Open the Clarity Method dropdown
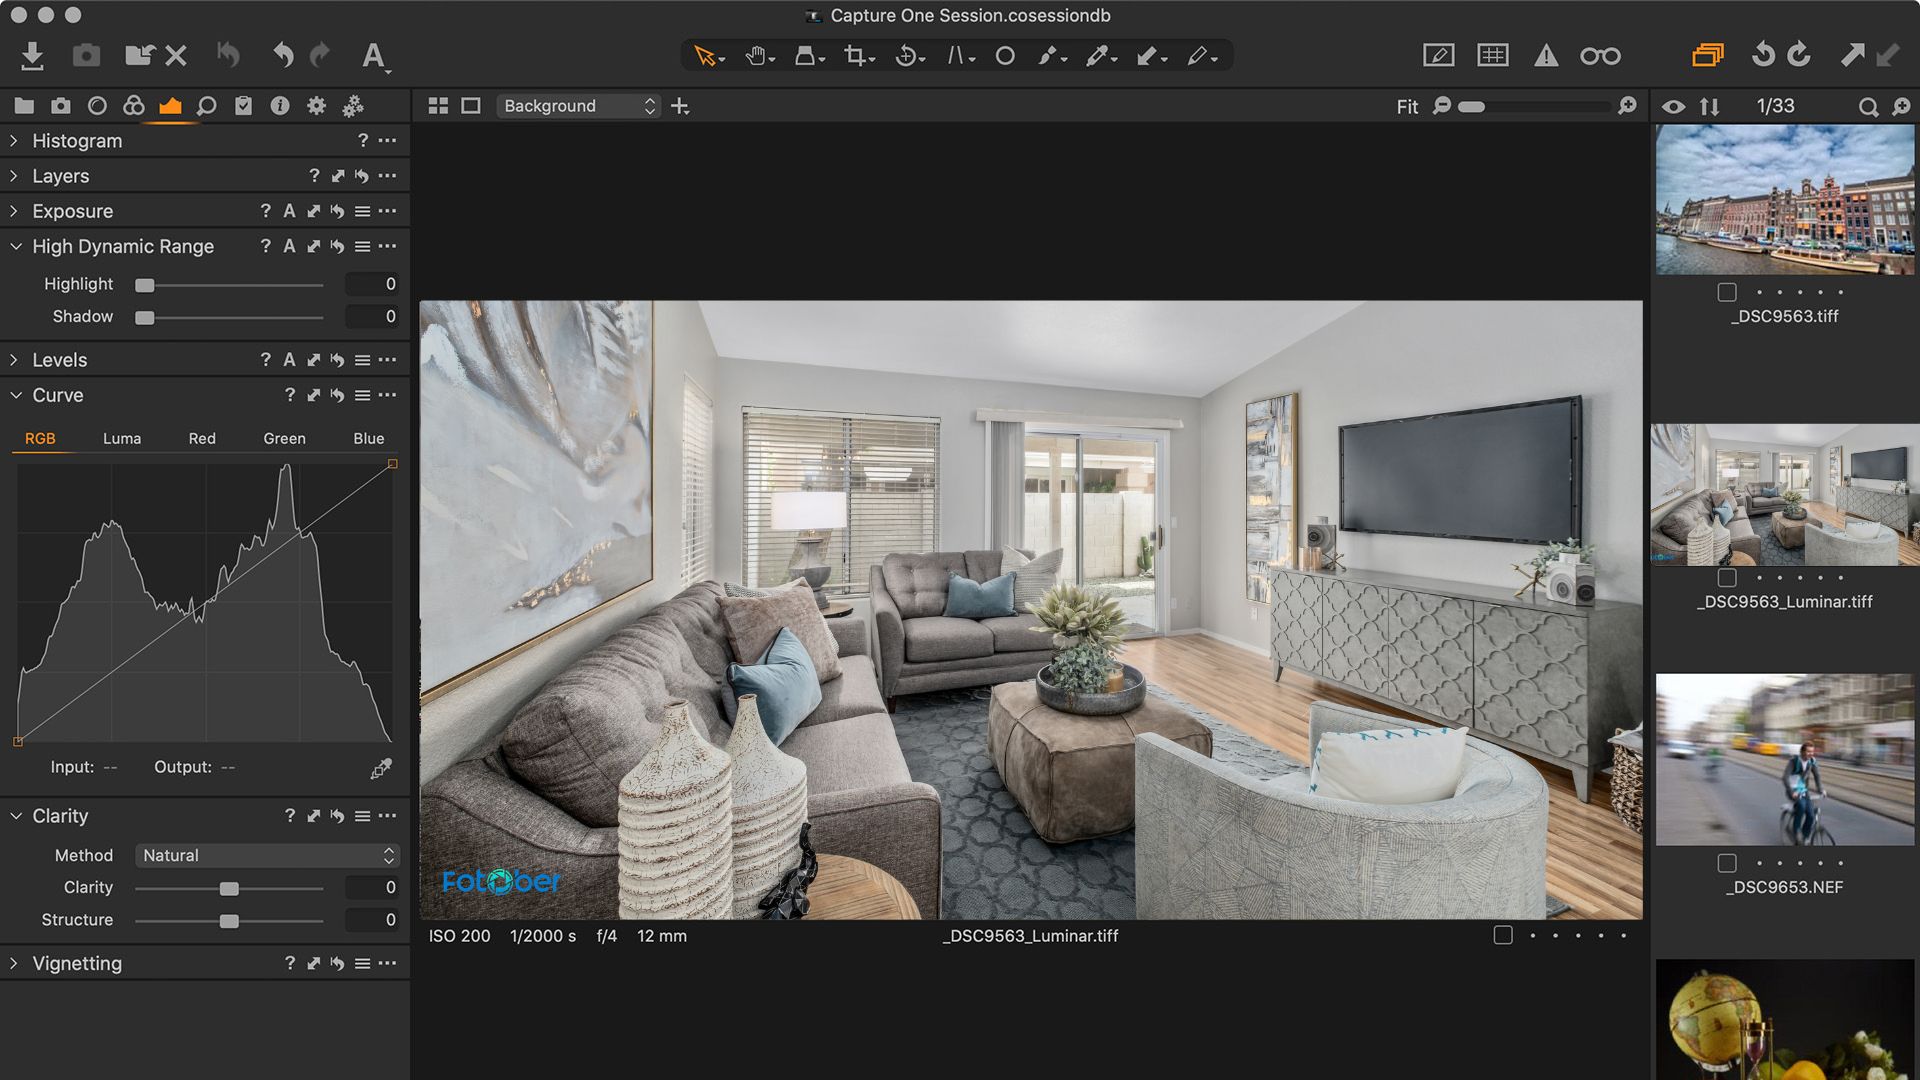 click(267, 856)
